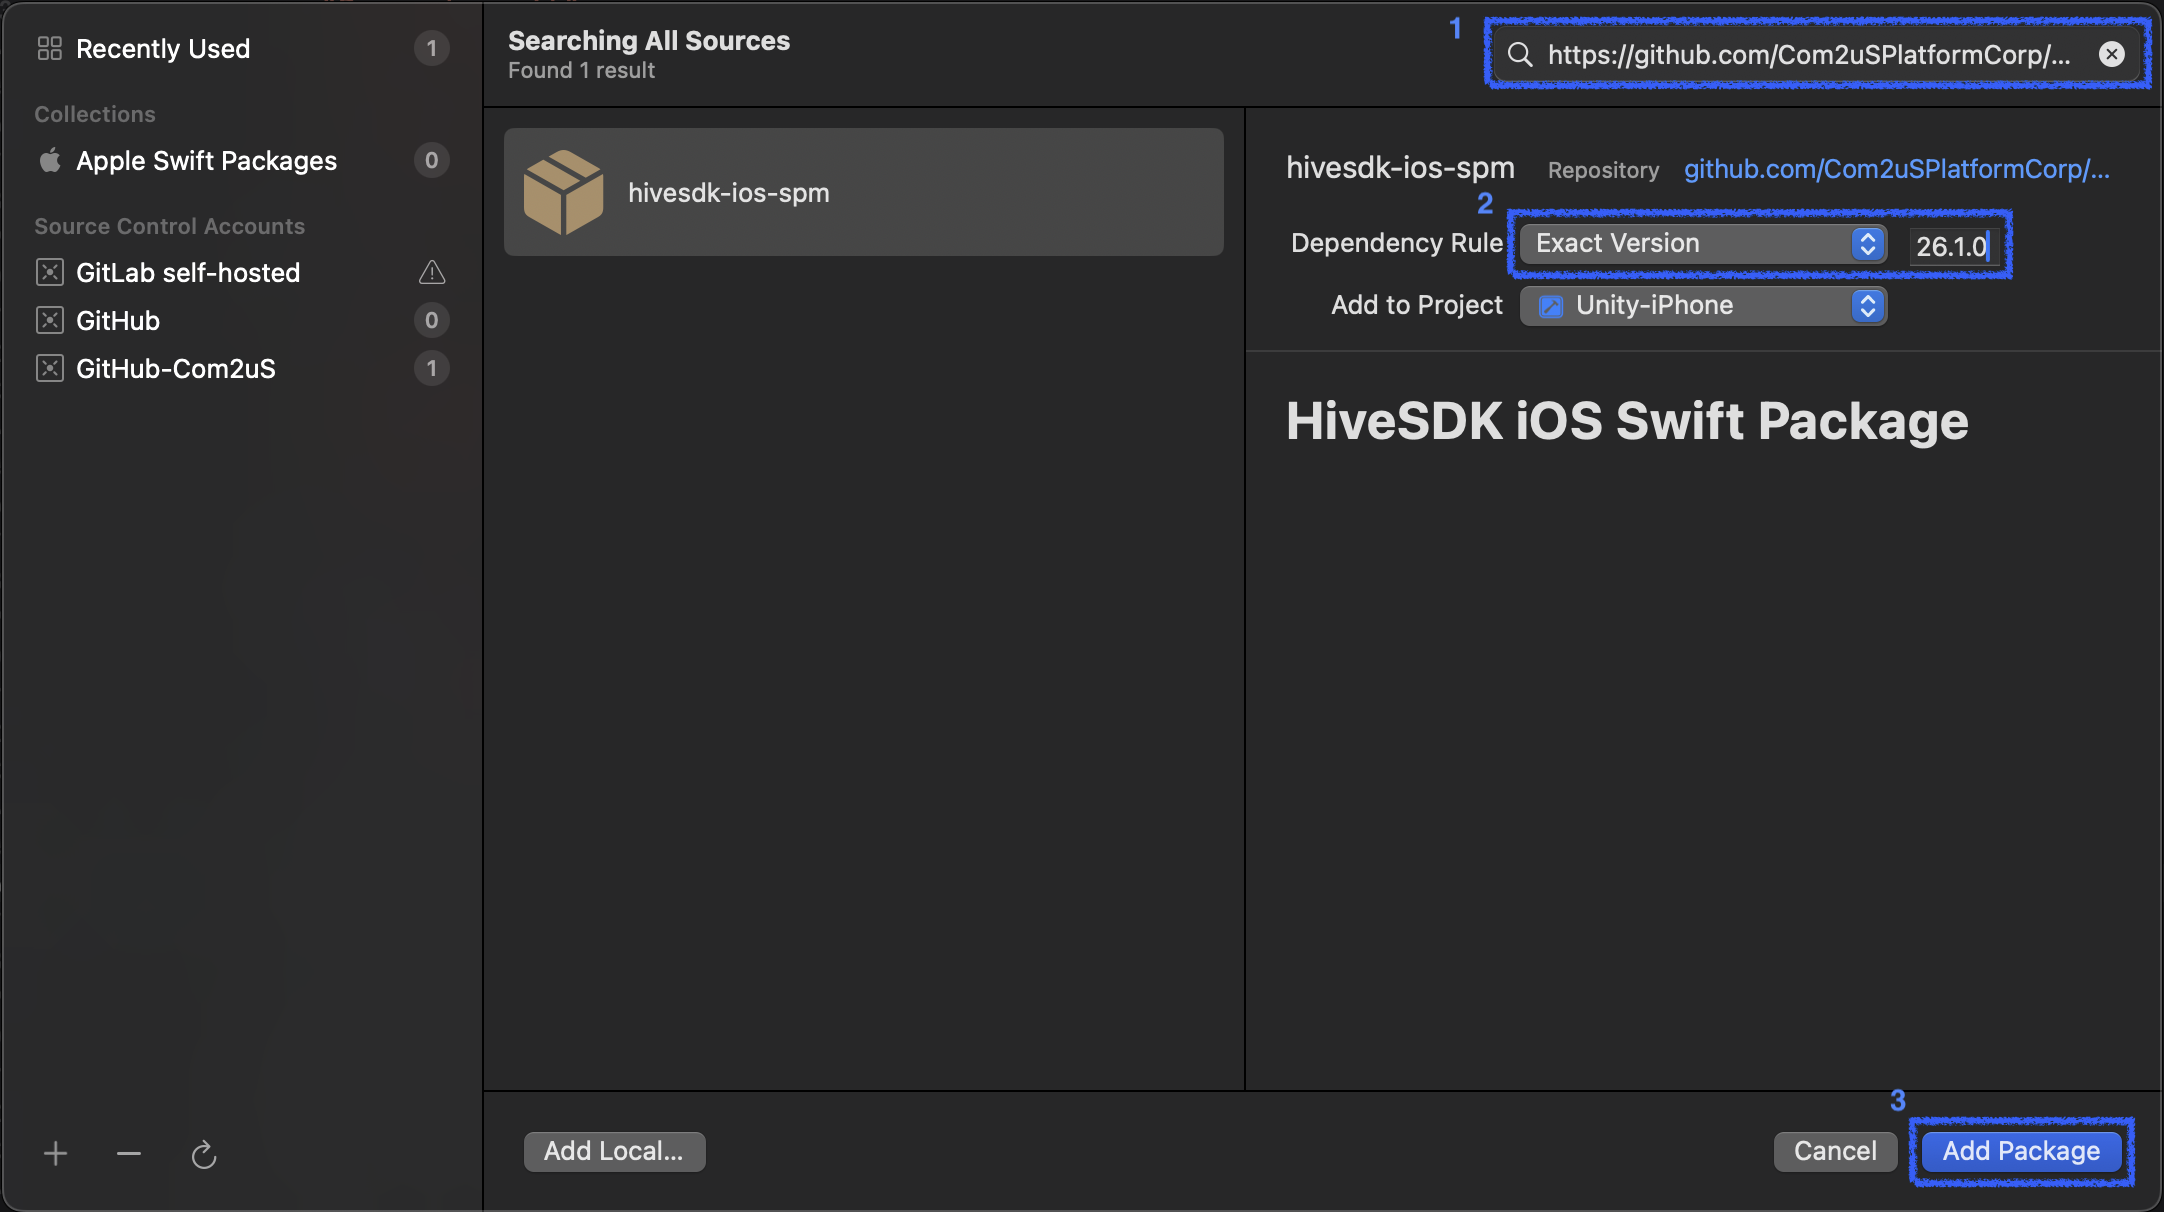
Task: Click the hivesdk-ios-spm package box icon
Action: click(563, 192)
